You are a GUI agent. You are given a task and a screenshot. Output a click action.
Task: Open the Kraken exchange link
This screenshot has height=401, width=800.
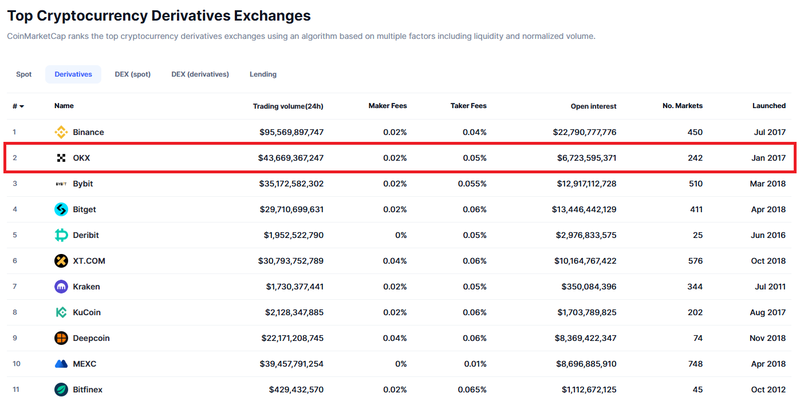coord(86,287)
